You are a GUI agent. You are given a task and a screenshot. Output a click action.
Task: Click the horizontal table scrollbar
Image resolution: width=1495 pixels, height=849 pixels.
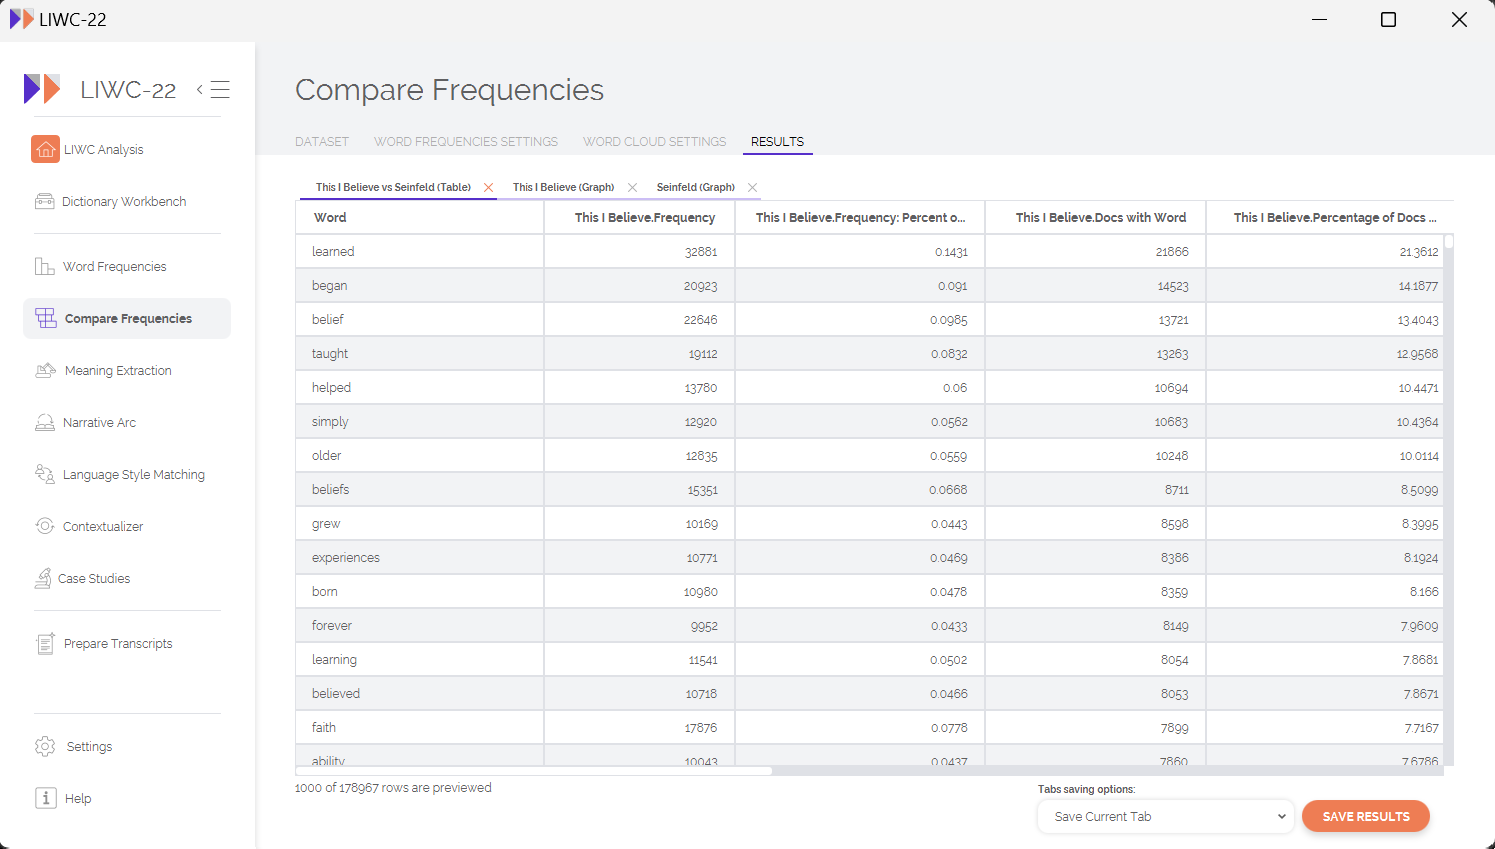534,771
